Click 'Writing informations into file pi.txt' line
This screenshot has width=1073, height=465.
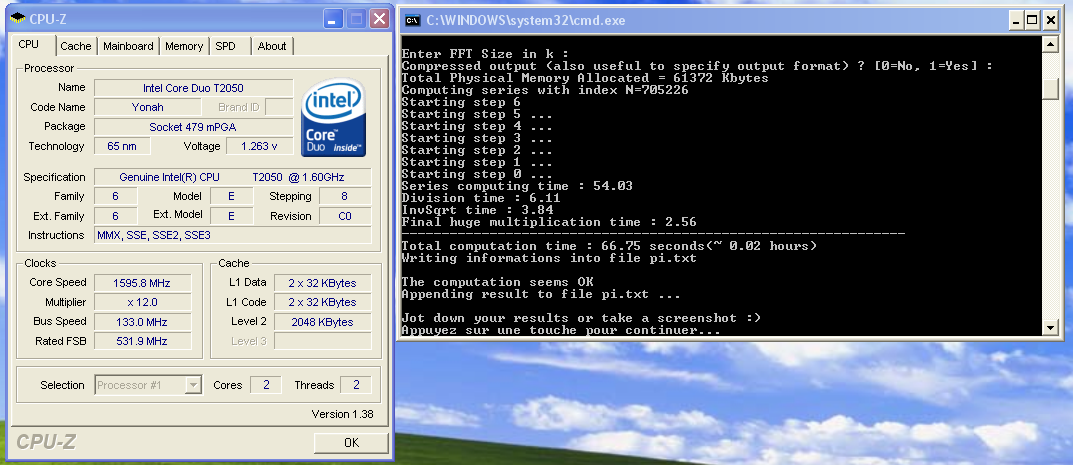click(x=549, y=258)
